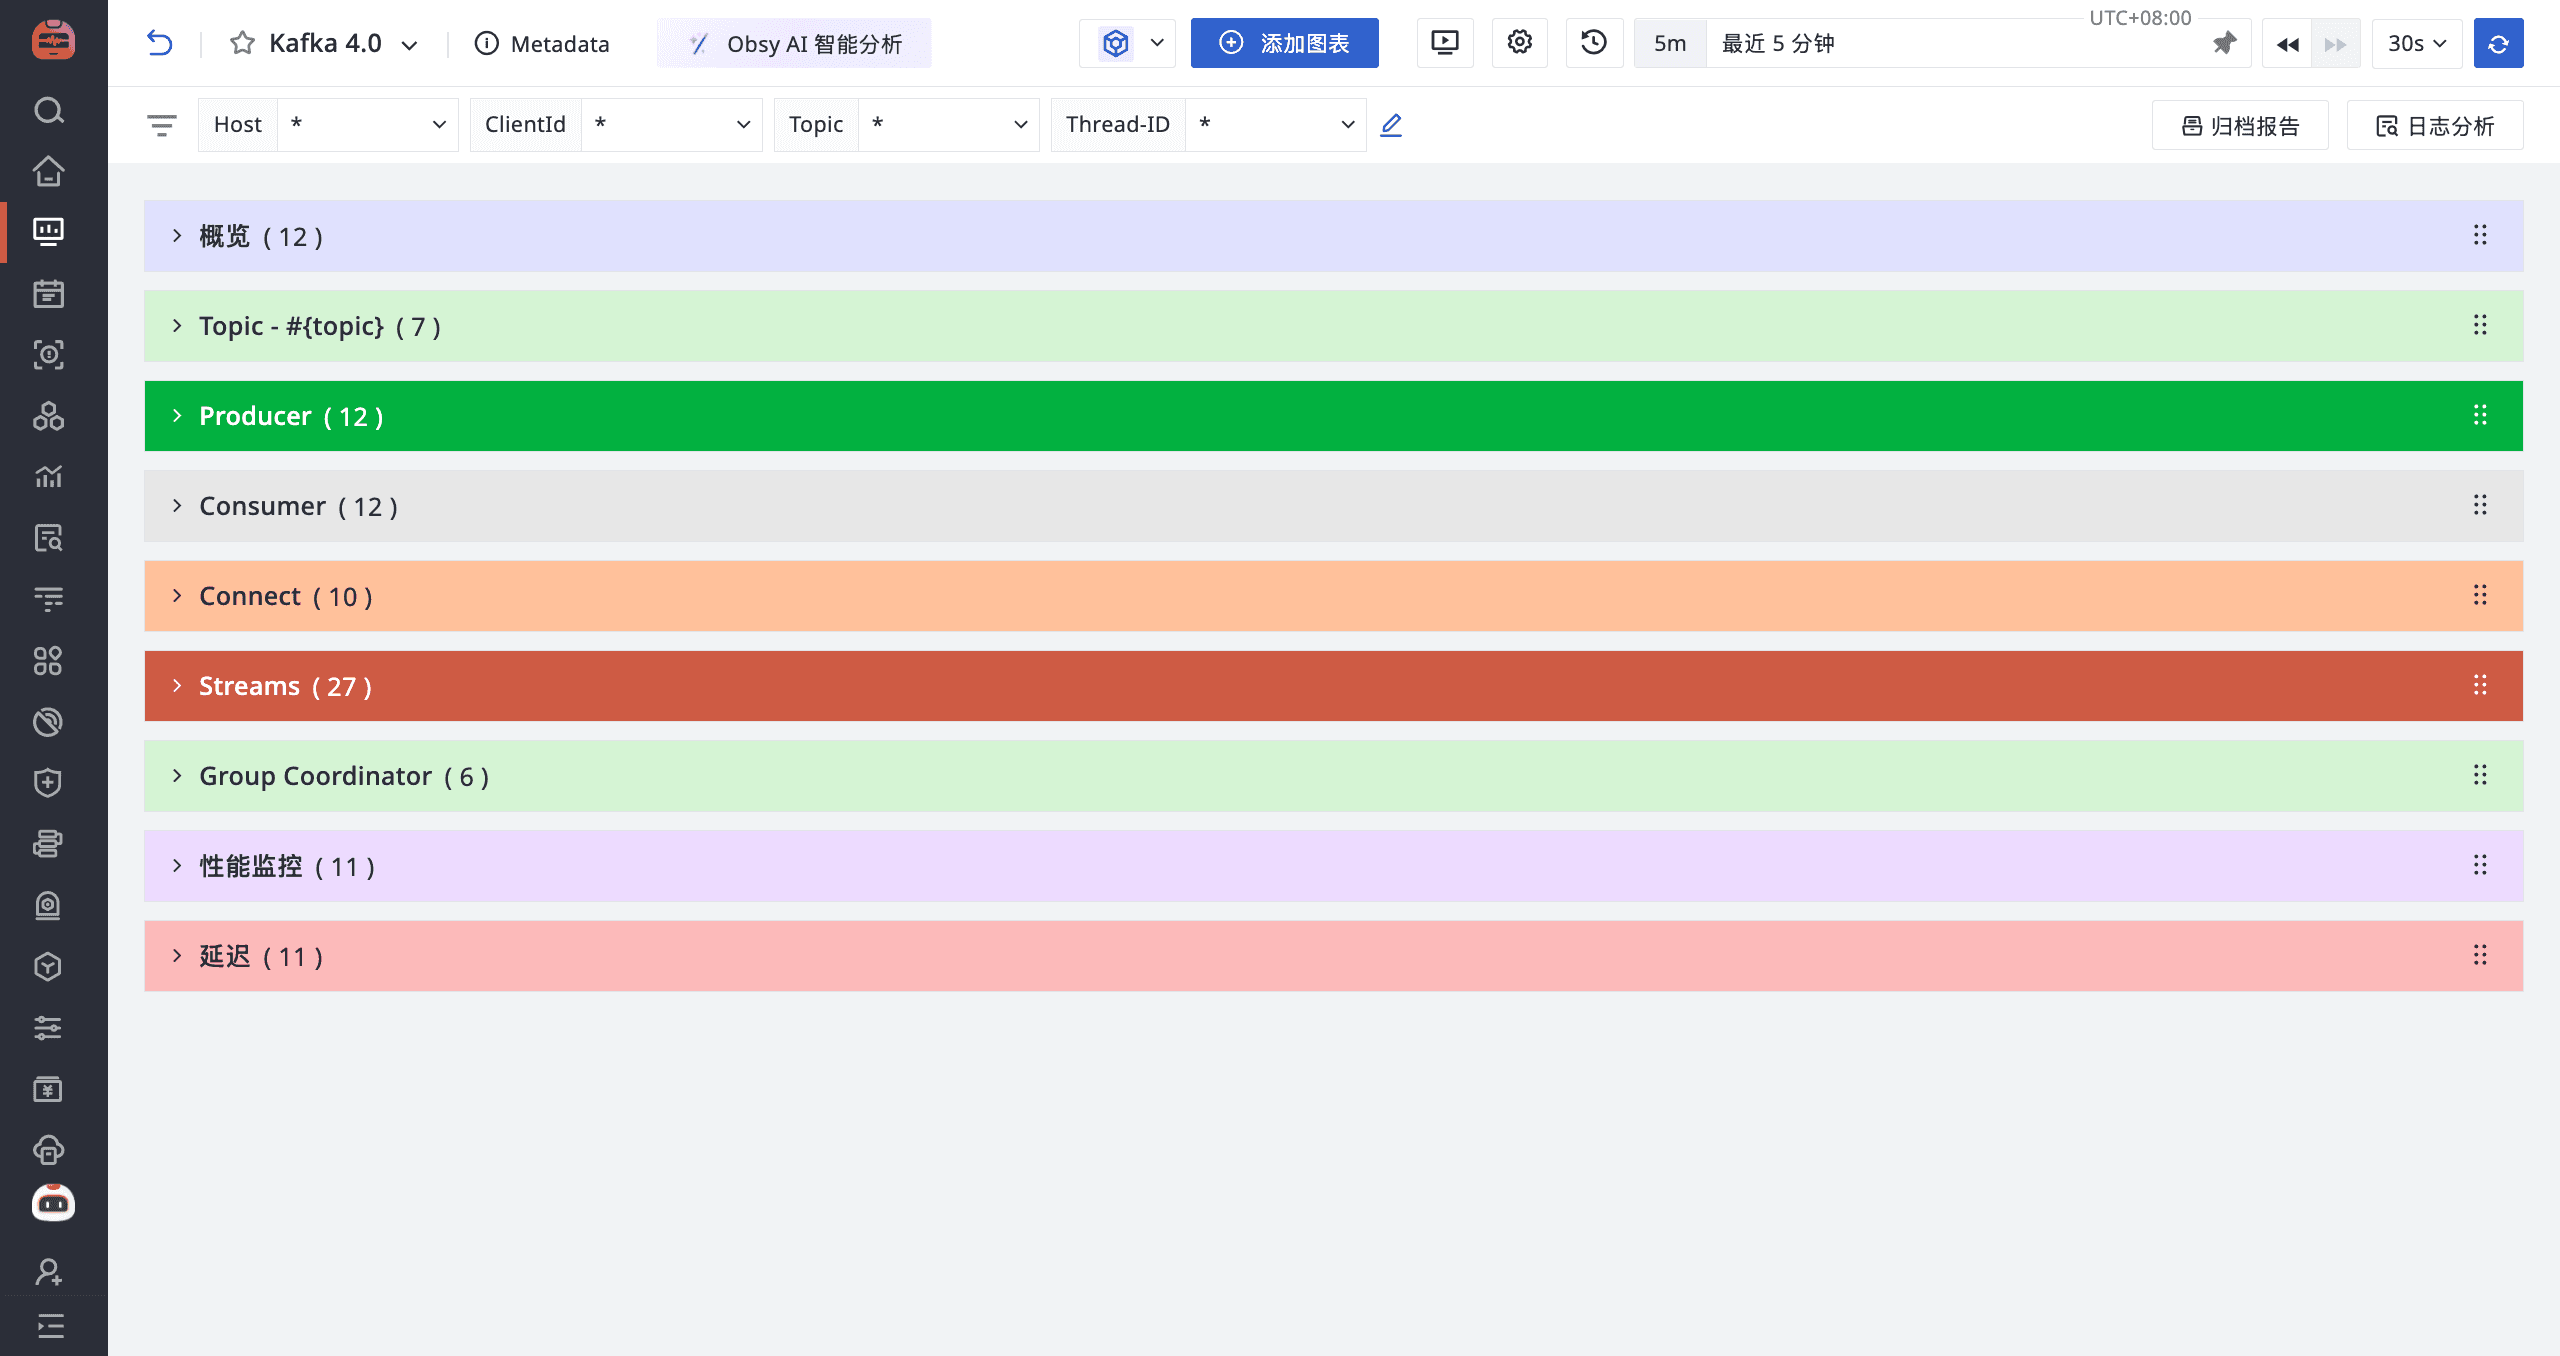Open the home icon in the sidebar

(x=48, y=171)
